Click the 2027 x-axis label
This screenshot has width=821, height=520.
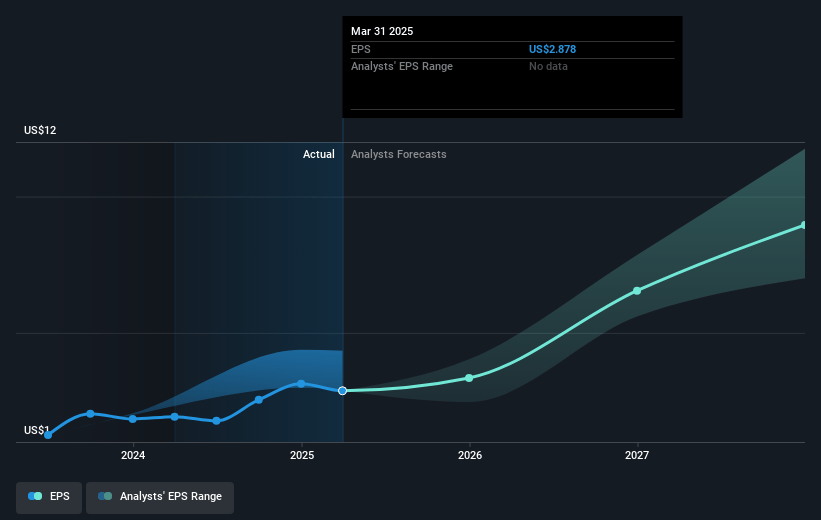637,456
